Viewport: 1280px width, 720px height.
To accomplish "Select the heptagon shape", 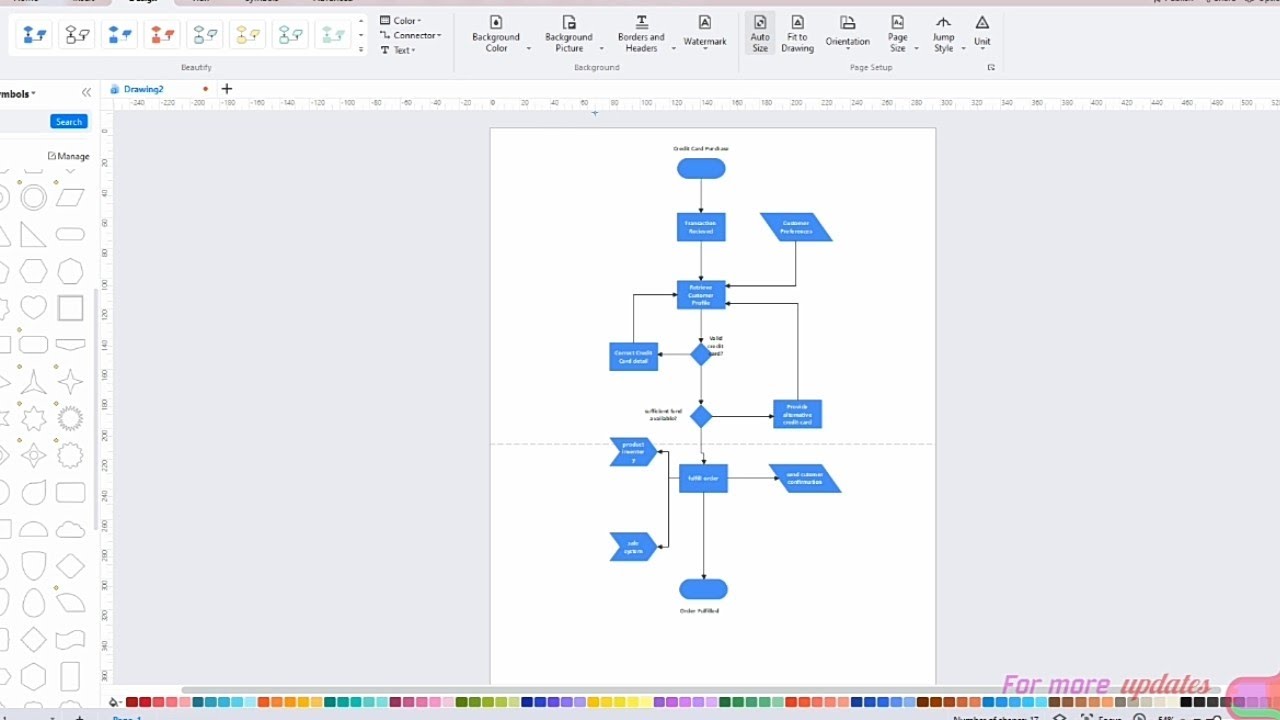I will click(x=70, y=271).
